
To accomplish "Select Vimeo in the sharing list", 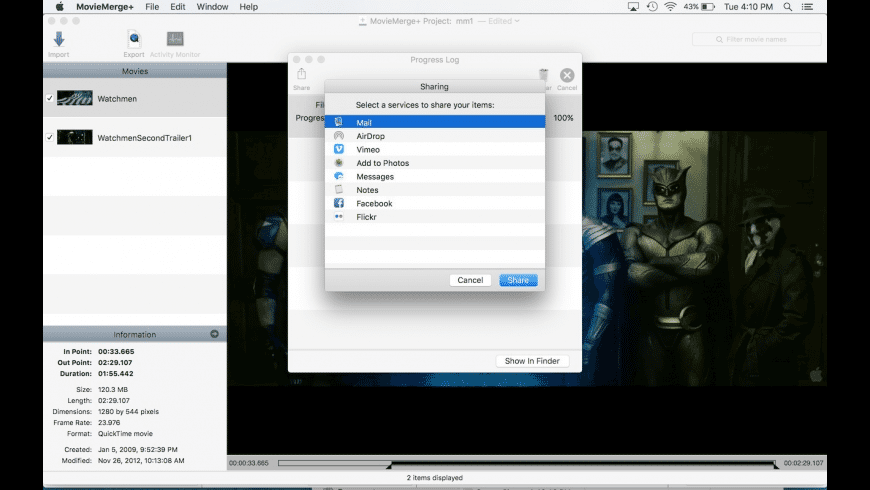I will [368, 149].
